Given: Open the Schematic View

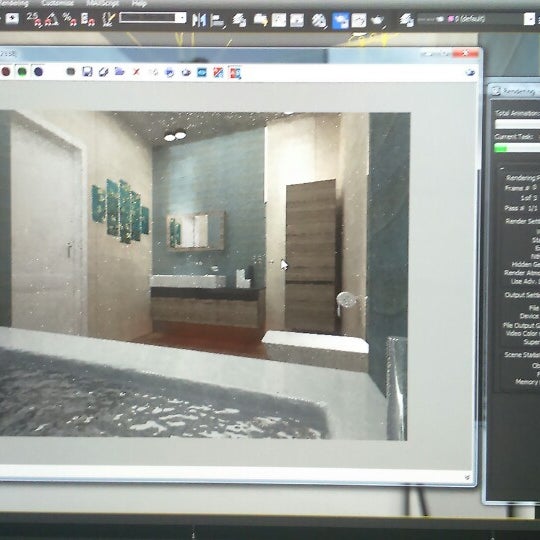Looking at the screenshot, I should 297,20.
